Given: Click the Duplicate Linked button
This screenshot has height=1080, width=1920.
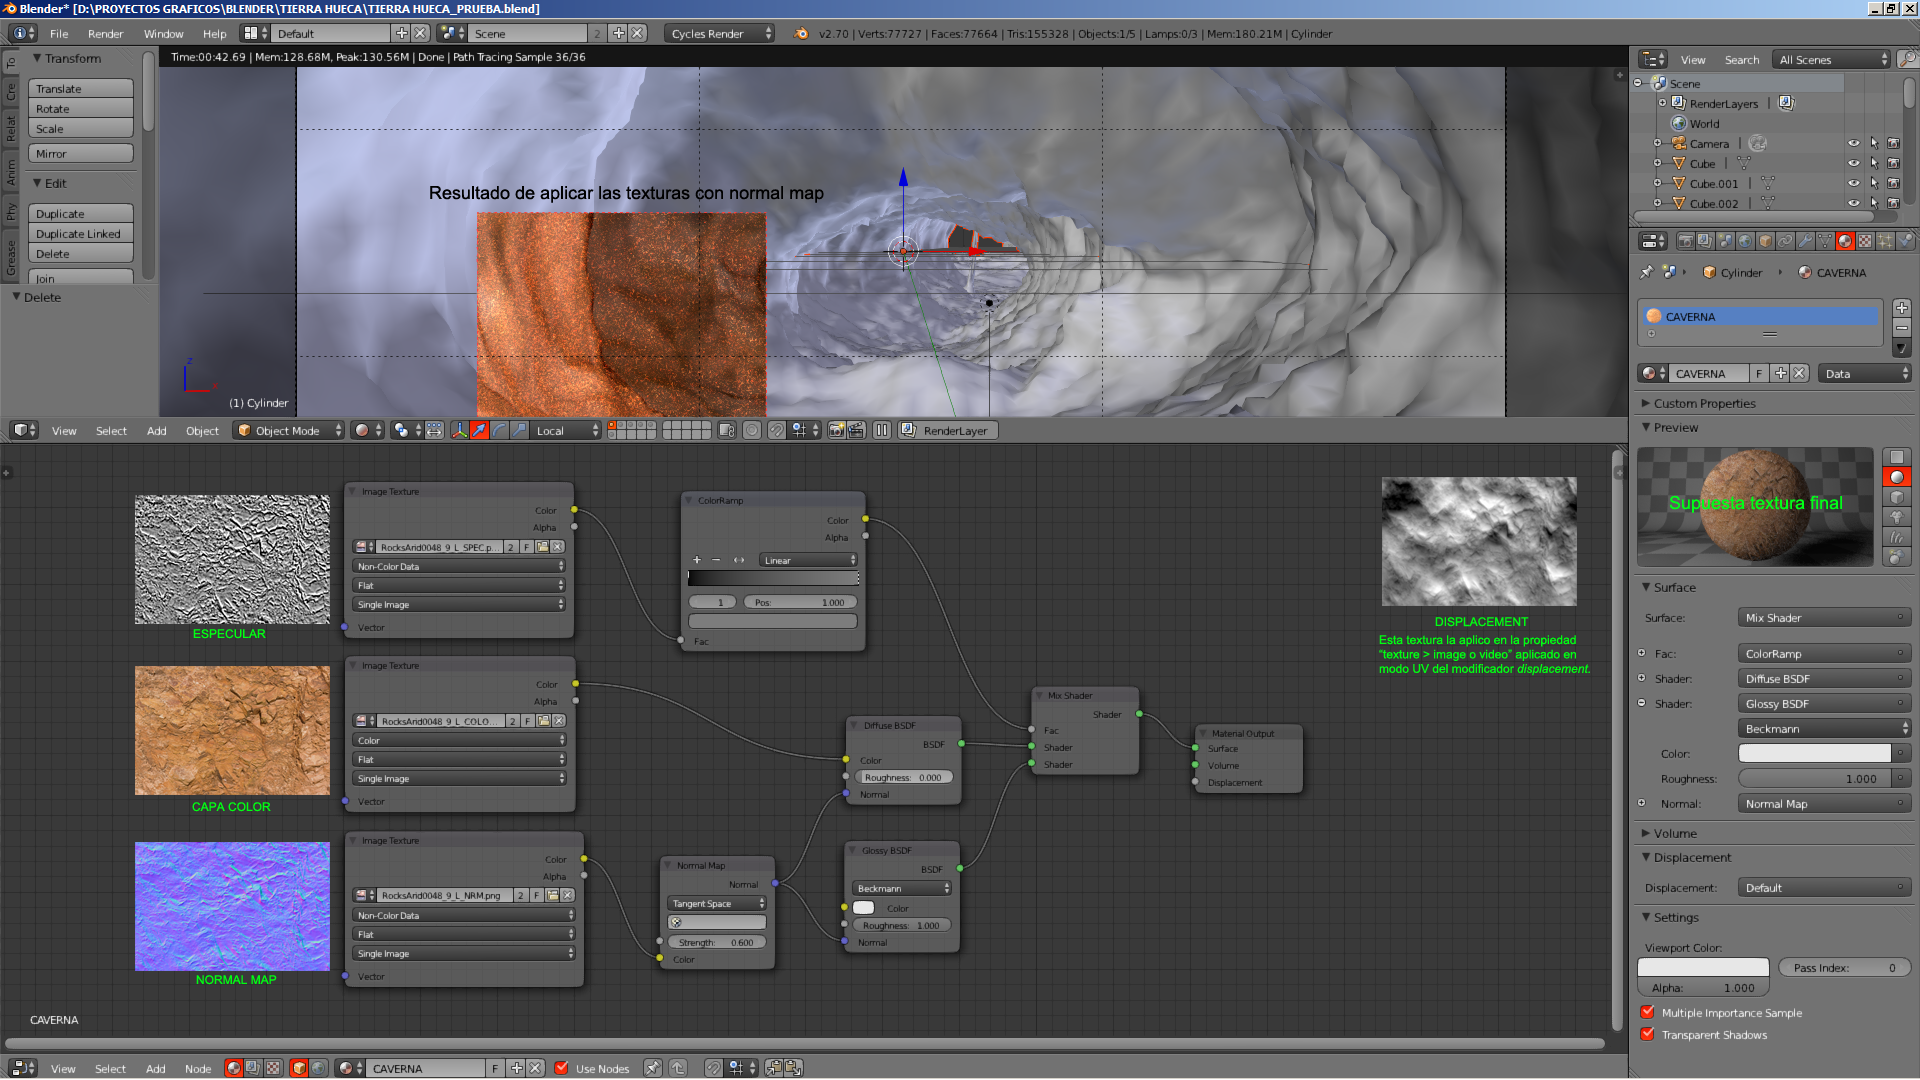Looking at the screenshot, I should pos(79,233).
